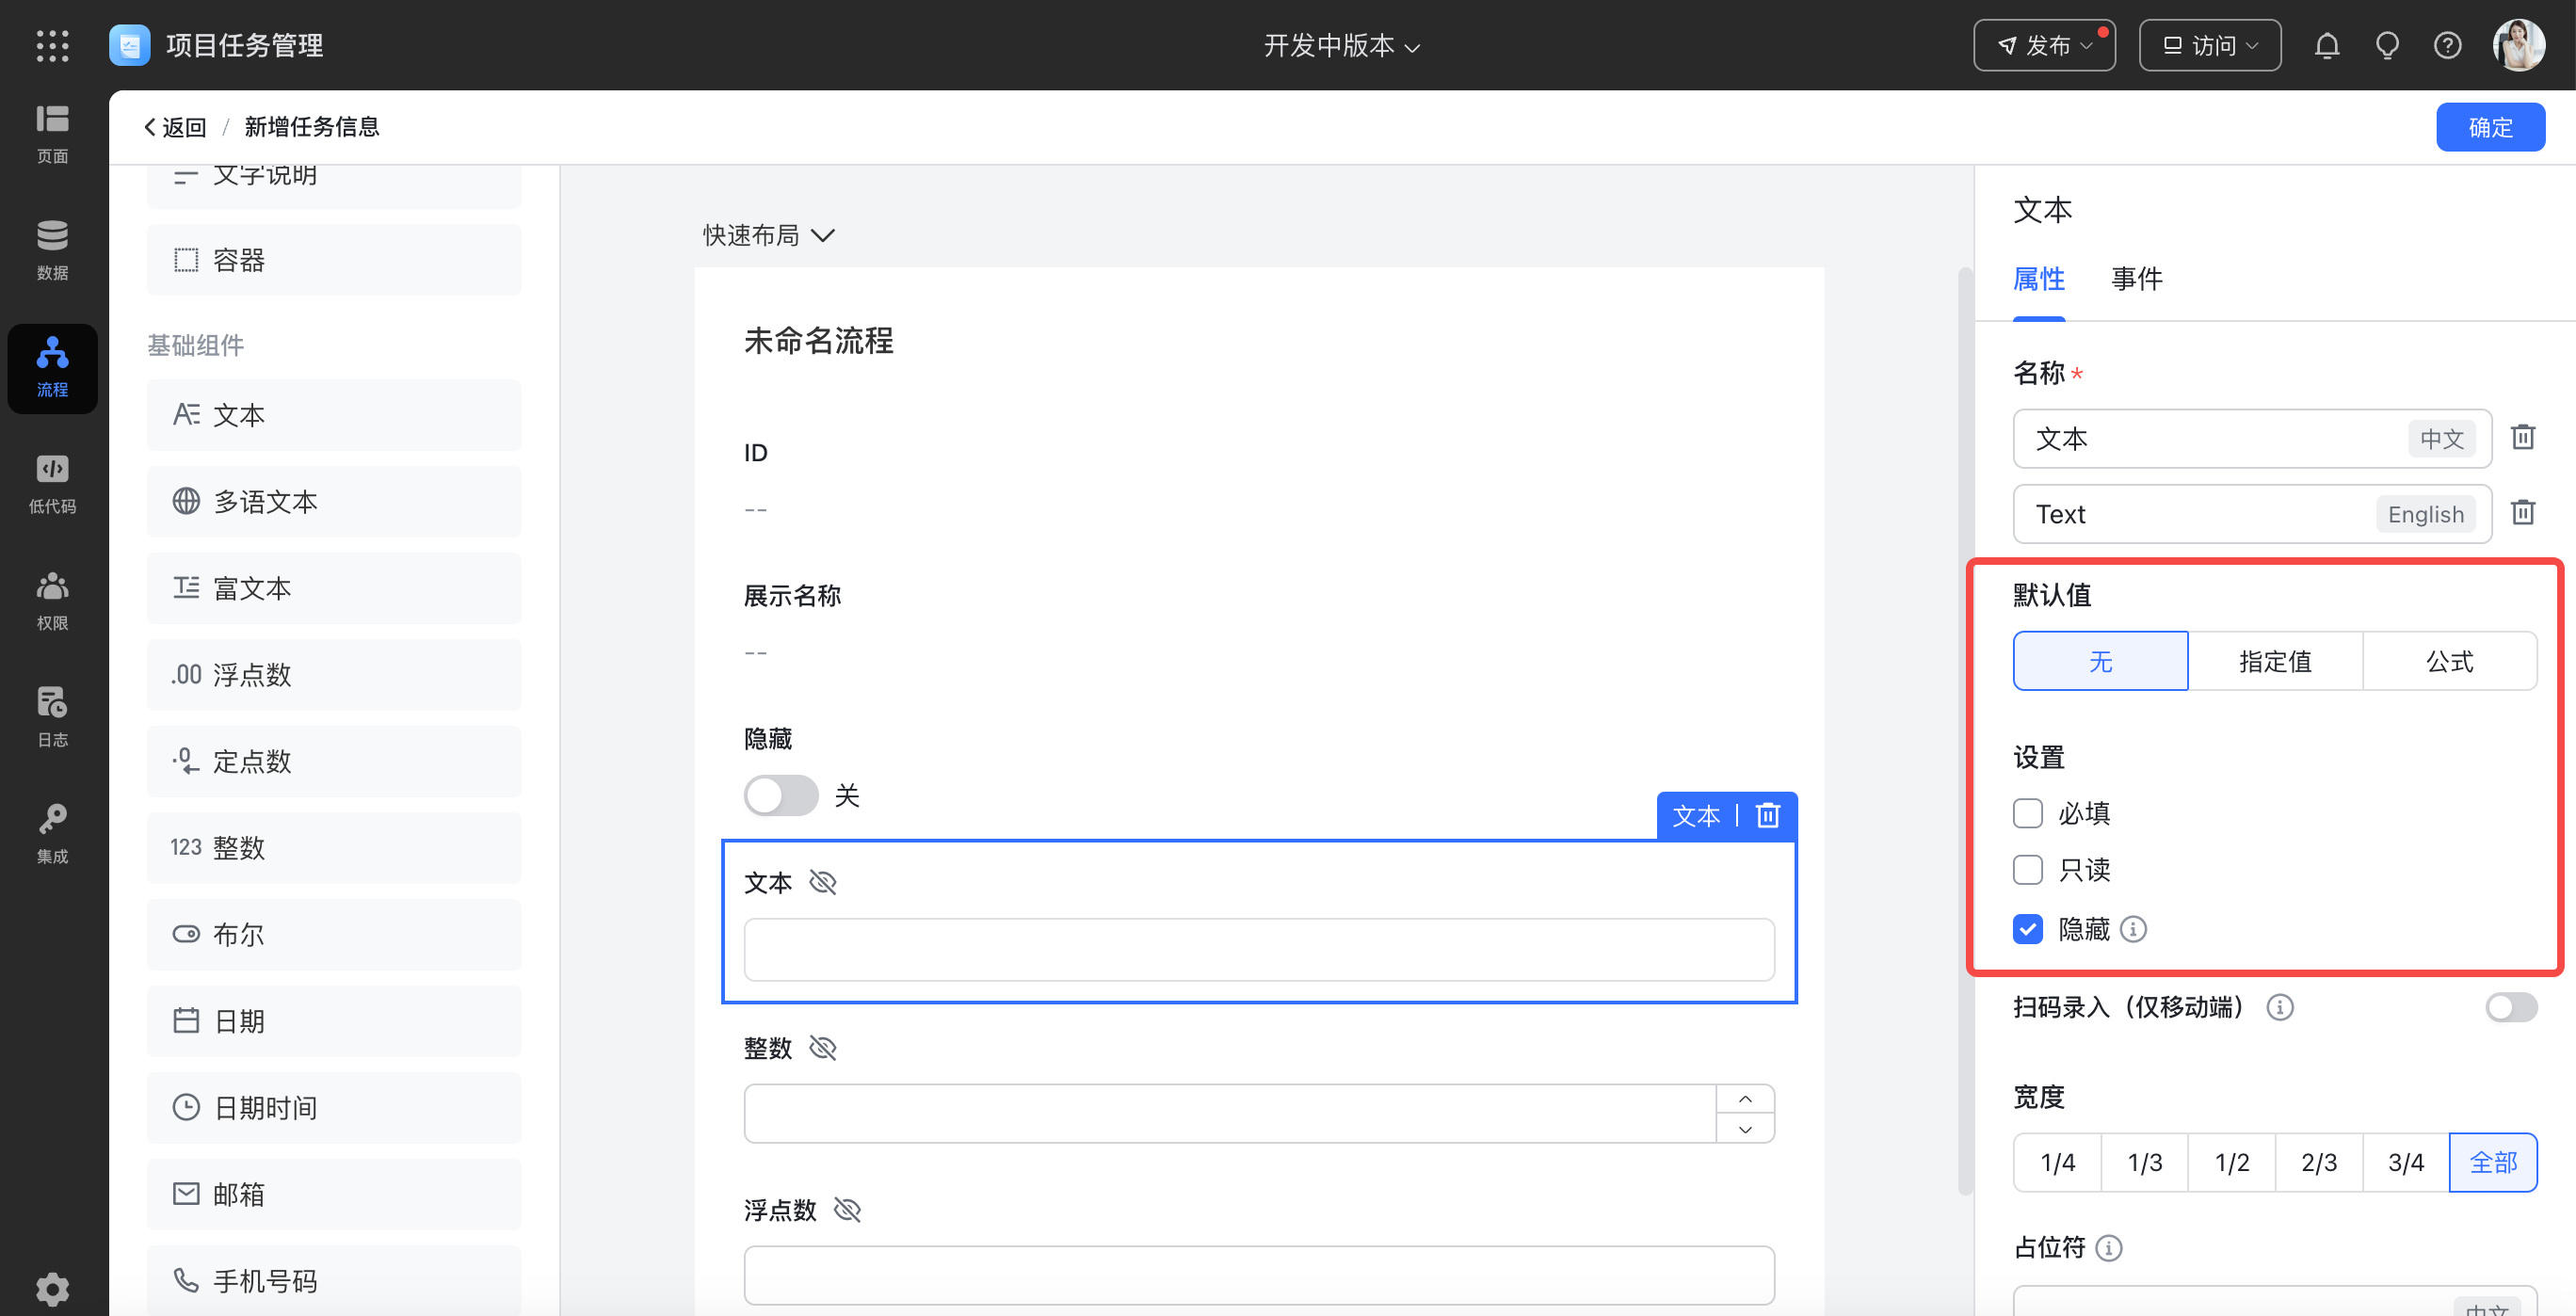Viewport: 2576px width, 1316px height.
Task: Open the 集成 sidebar section
Action: coord(52,835)
